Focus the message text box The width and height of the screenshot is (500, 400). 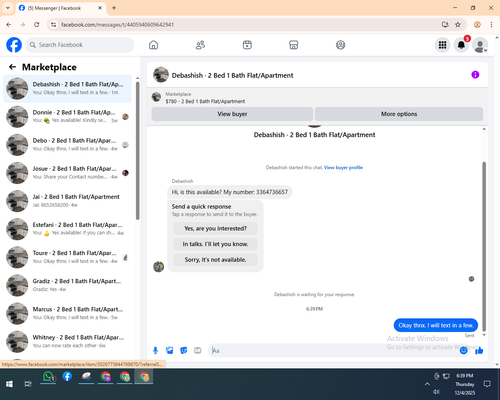[333, 350]
